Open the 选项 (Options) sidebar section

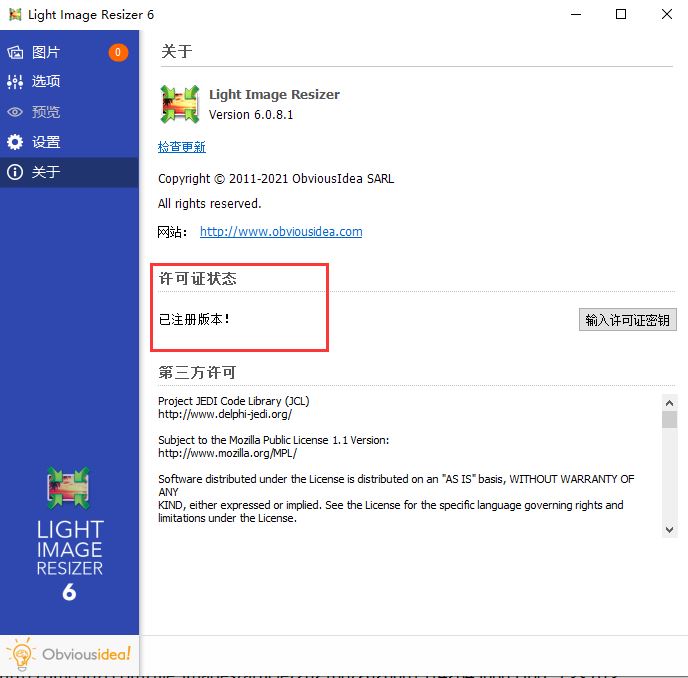pos(69,82)
